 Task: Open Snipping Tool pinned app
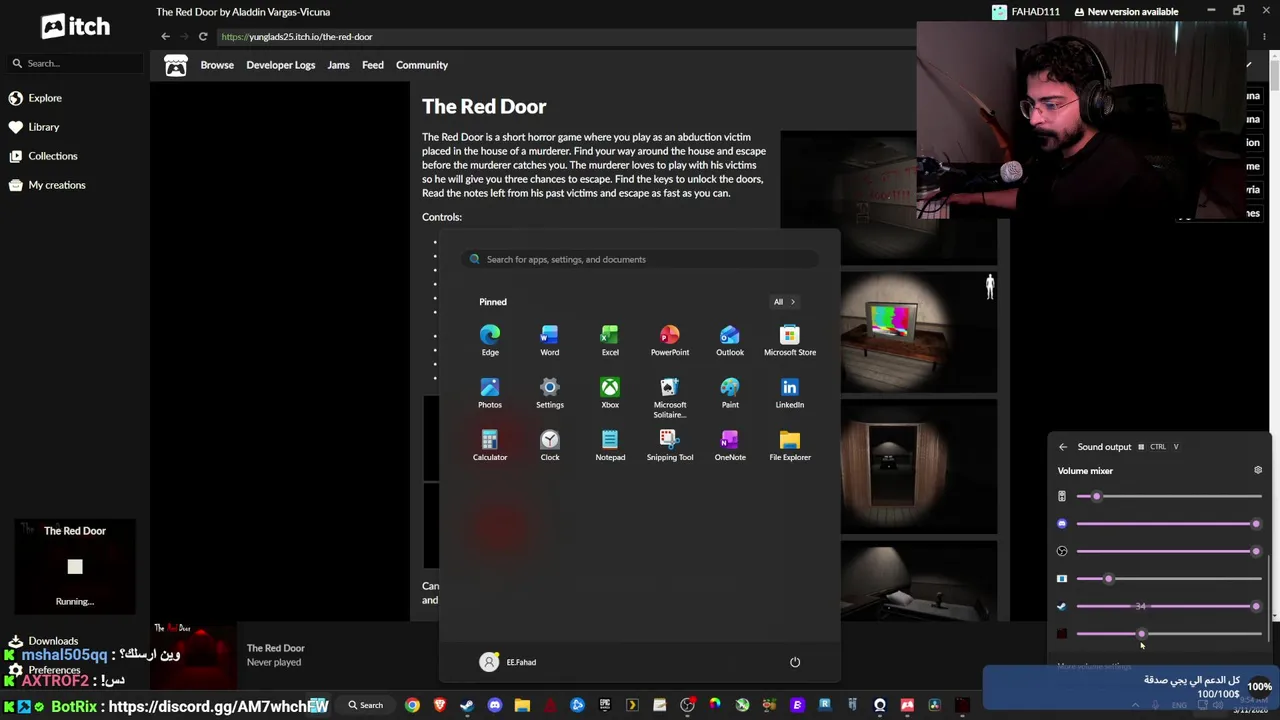pos(670,445)
